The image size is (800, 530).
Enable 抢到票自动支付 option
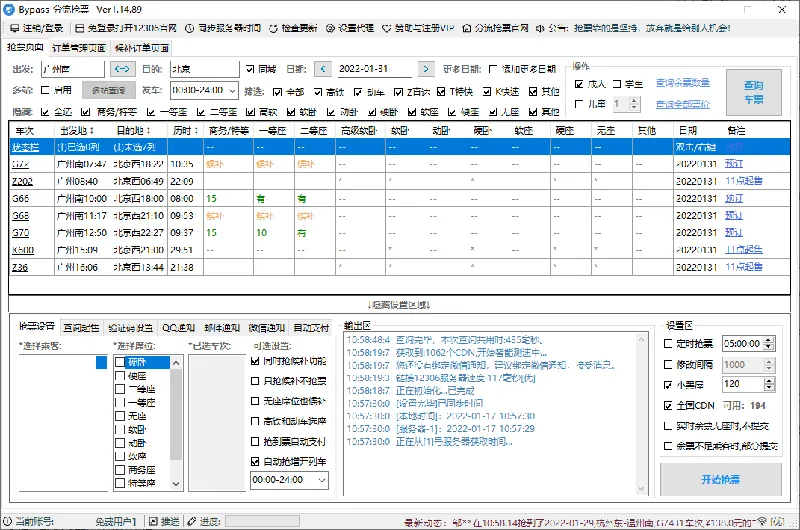255,441
